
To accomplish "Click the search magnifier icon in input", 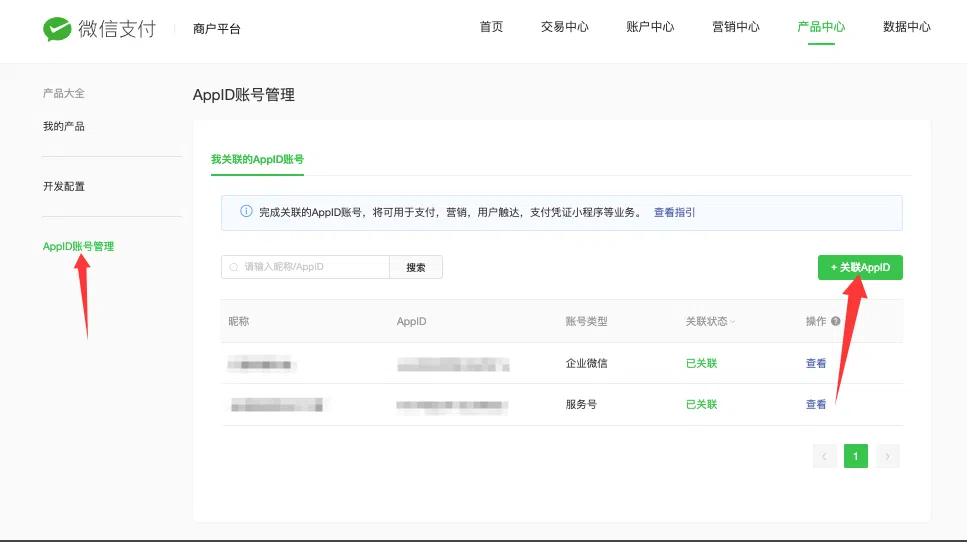I will coord(234,267).
